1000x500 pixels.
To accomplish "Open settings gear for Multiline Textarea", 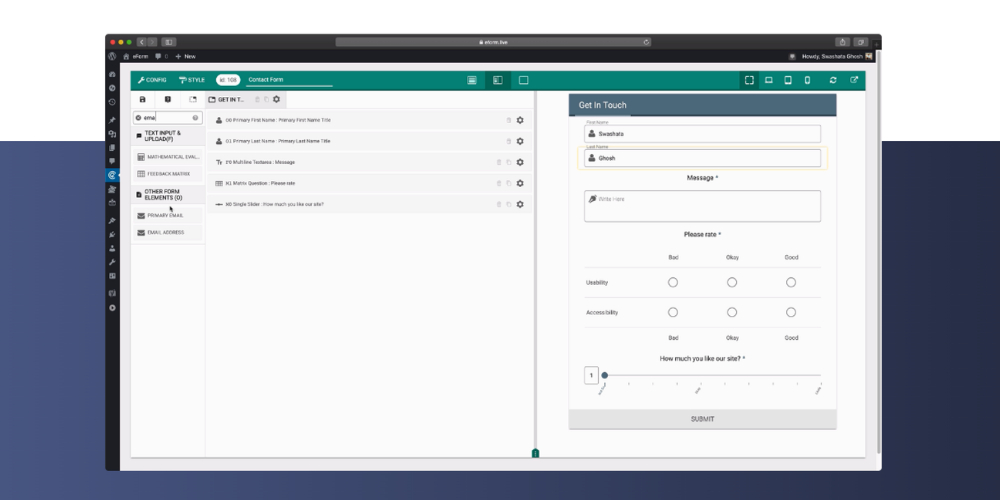I will pos(520,162).
